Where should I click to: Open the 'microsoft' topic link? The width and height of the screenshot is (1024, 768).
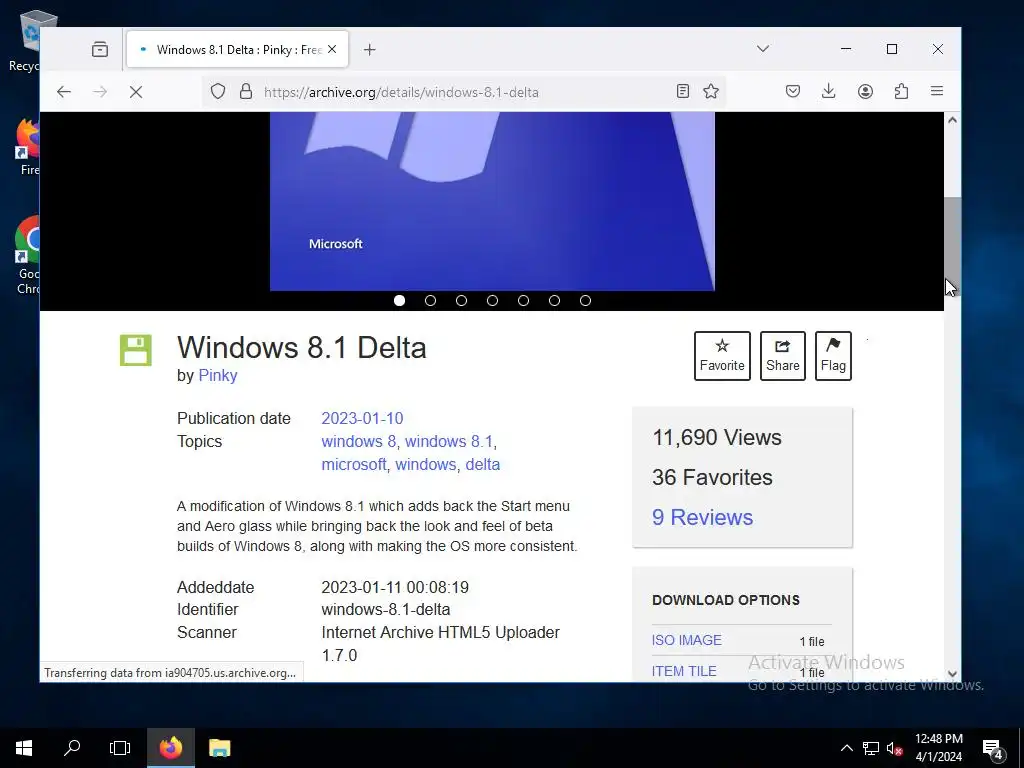pyautogui.click(x=354, y=464)
